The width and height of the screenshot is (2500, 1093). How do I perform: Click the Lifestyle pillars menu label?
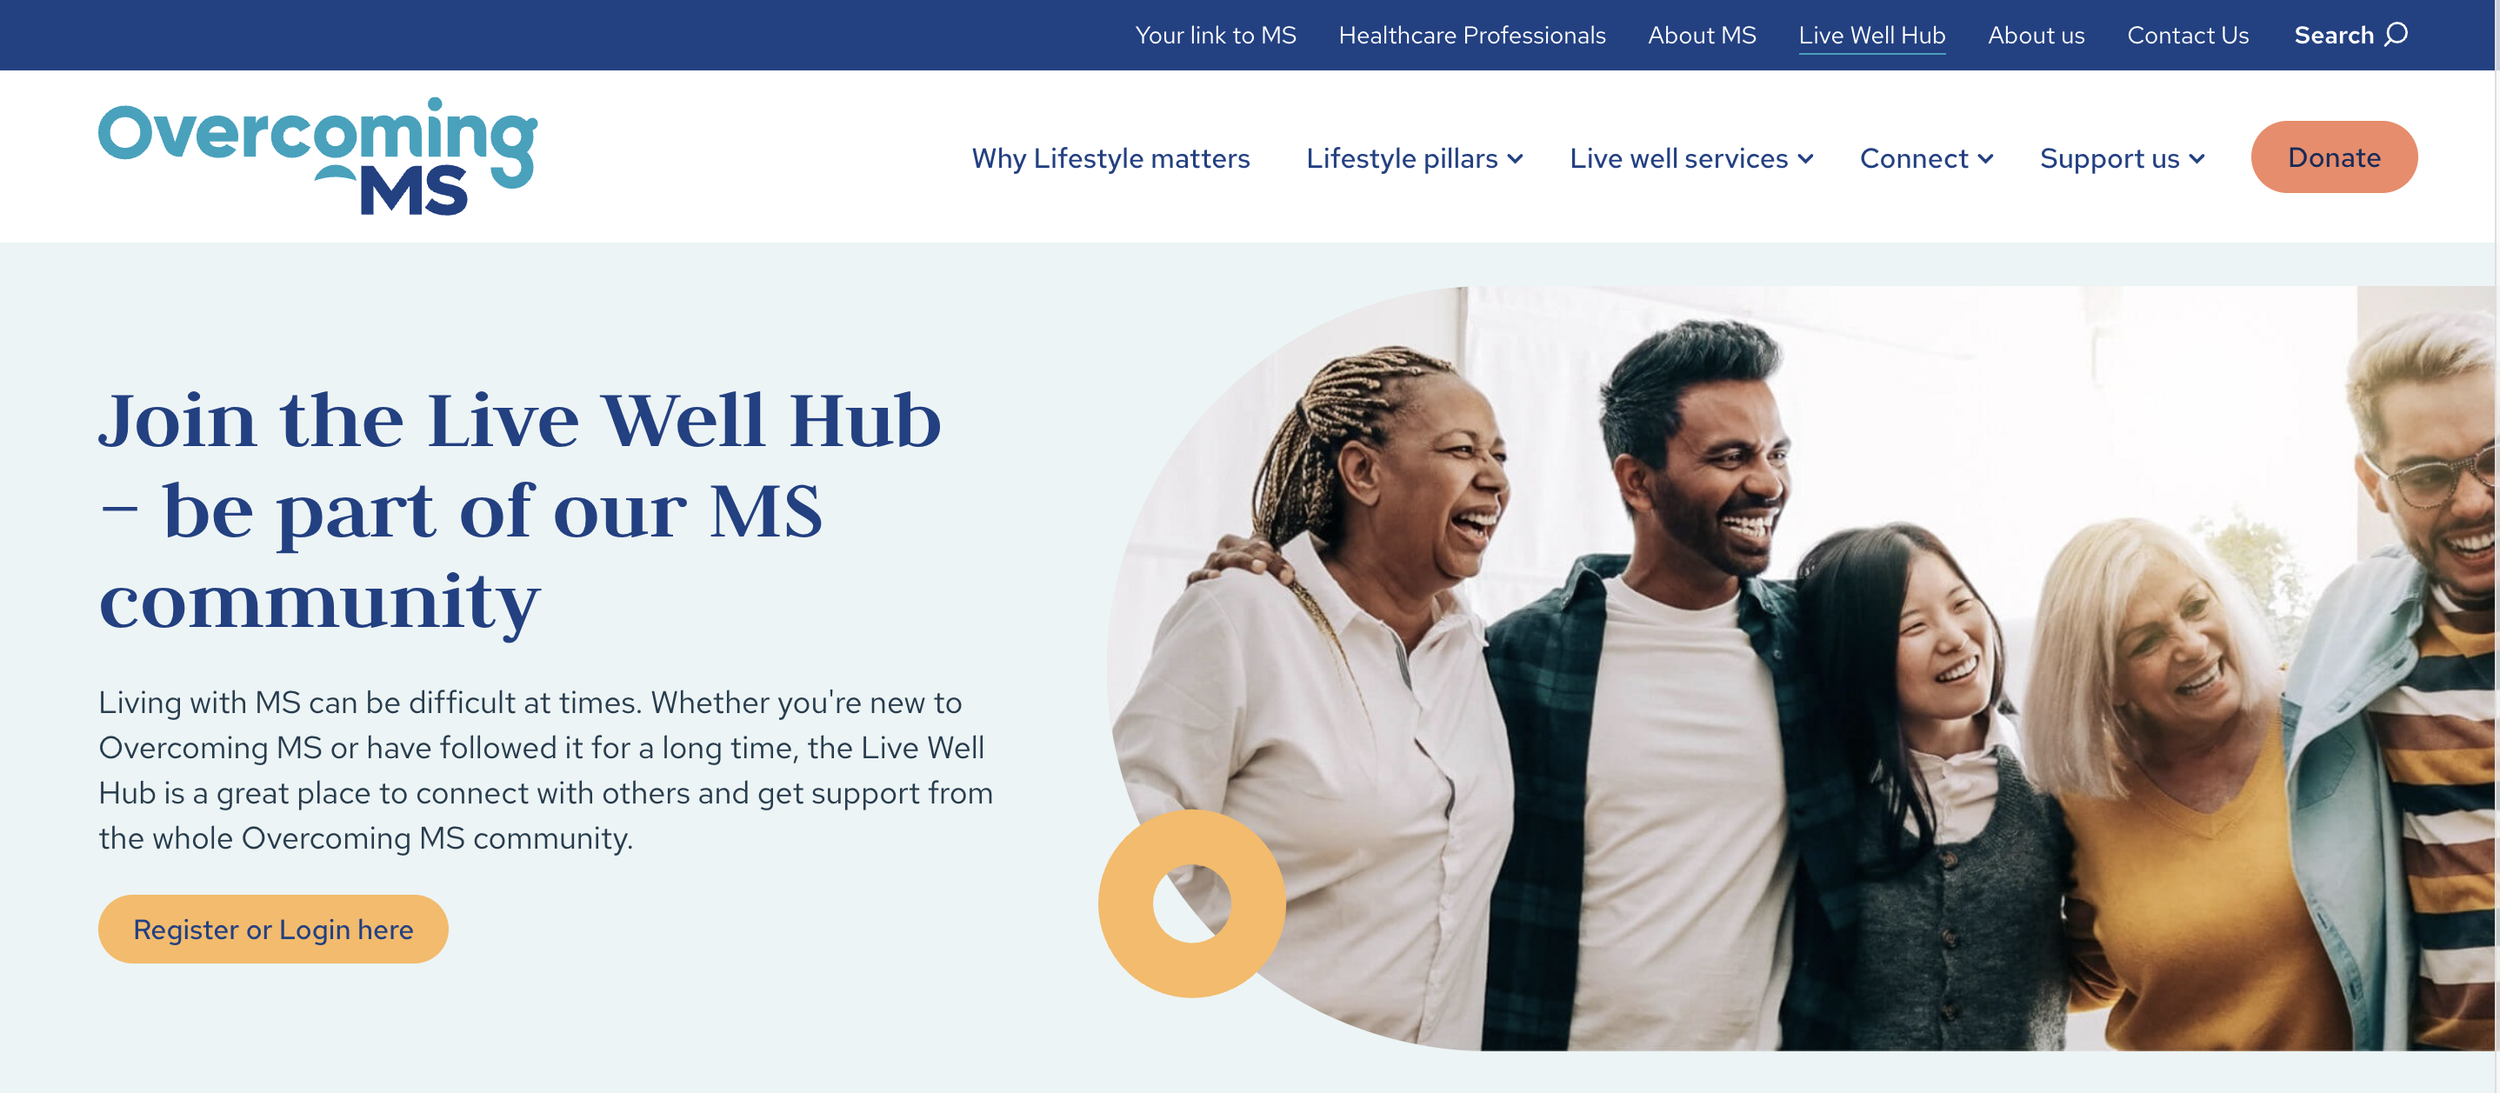click(1402, 158)
